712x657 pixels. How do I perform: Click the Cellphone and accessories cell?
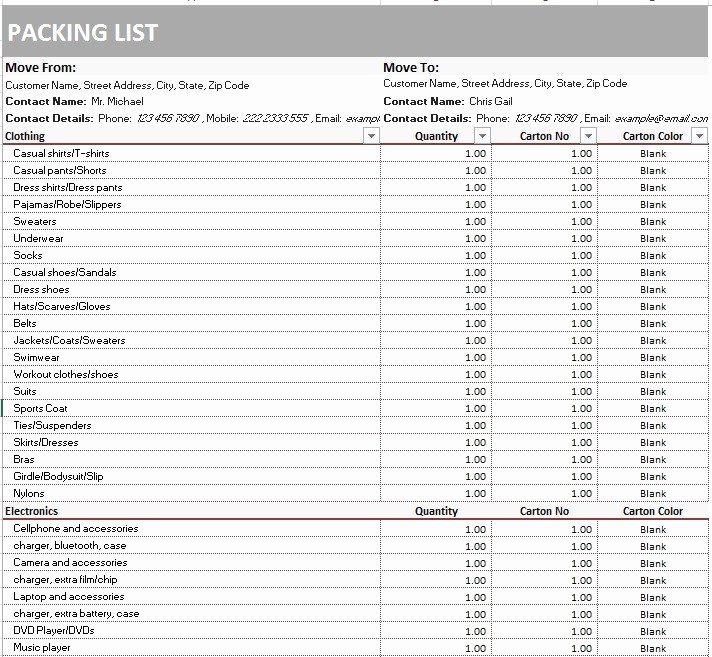(x=192, y=529)
